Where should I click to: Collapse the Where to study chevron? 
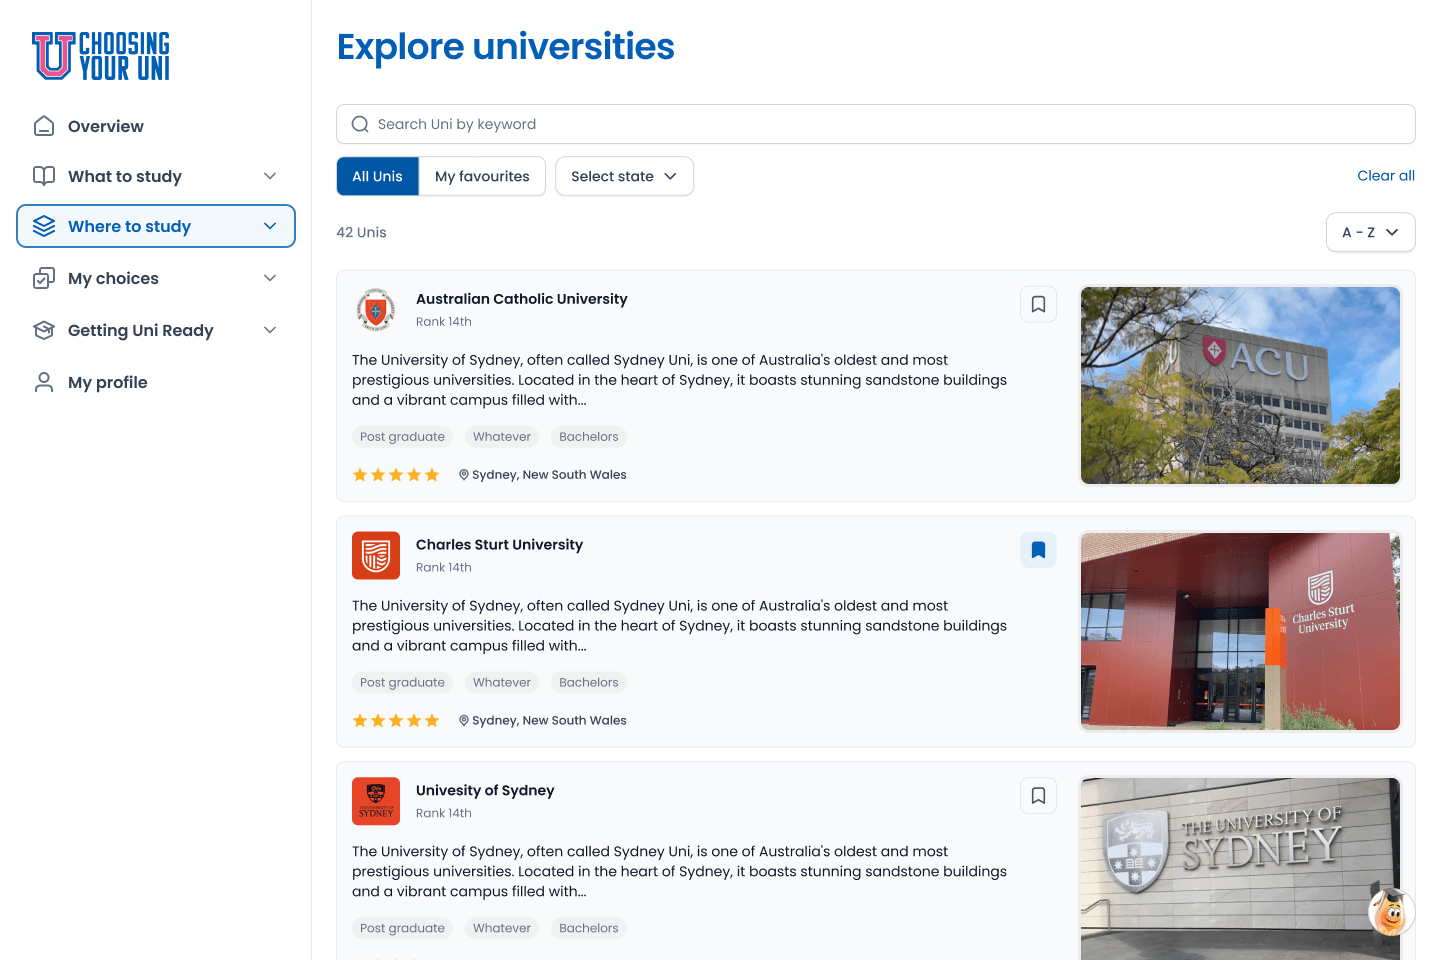pyautogui.click(x=270, y=226)
